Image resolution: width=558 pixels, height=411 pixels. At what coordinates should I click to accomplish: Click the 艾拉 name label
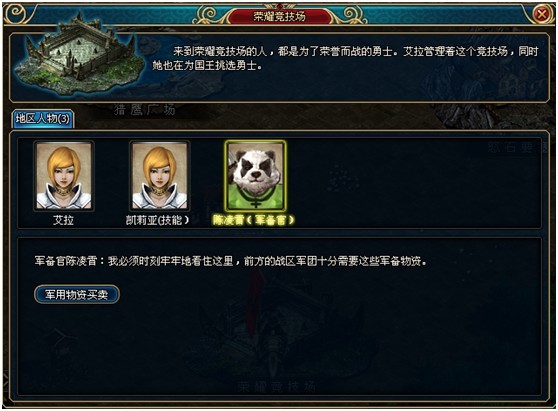[64, 220]
